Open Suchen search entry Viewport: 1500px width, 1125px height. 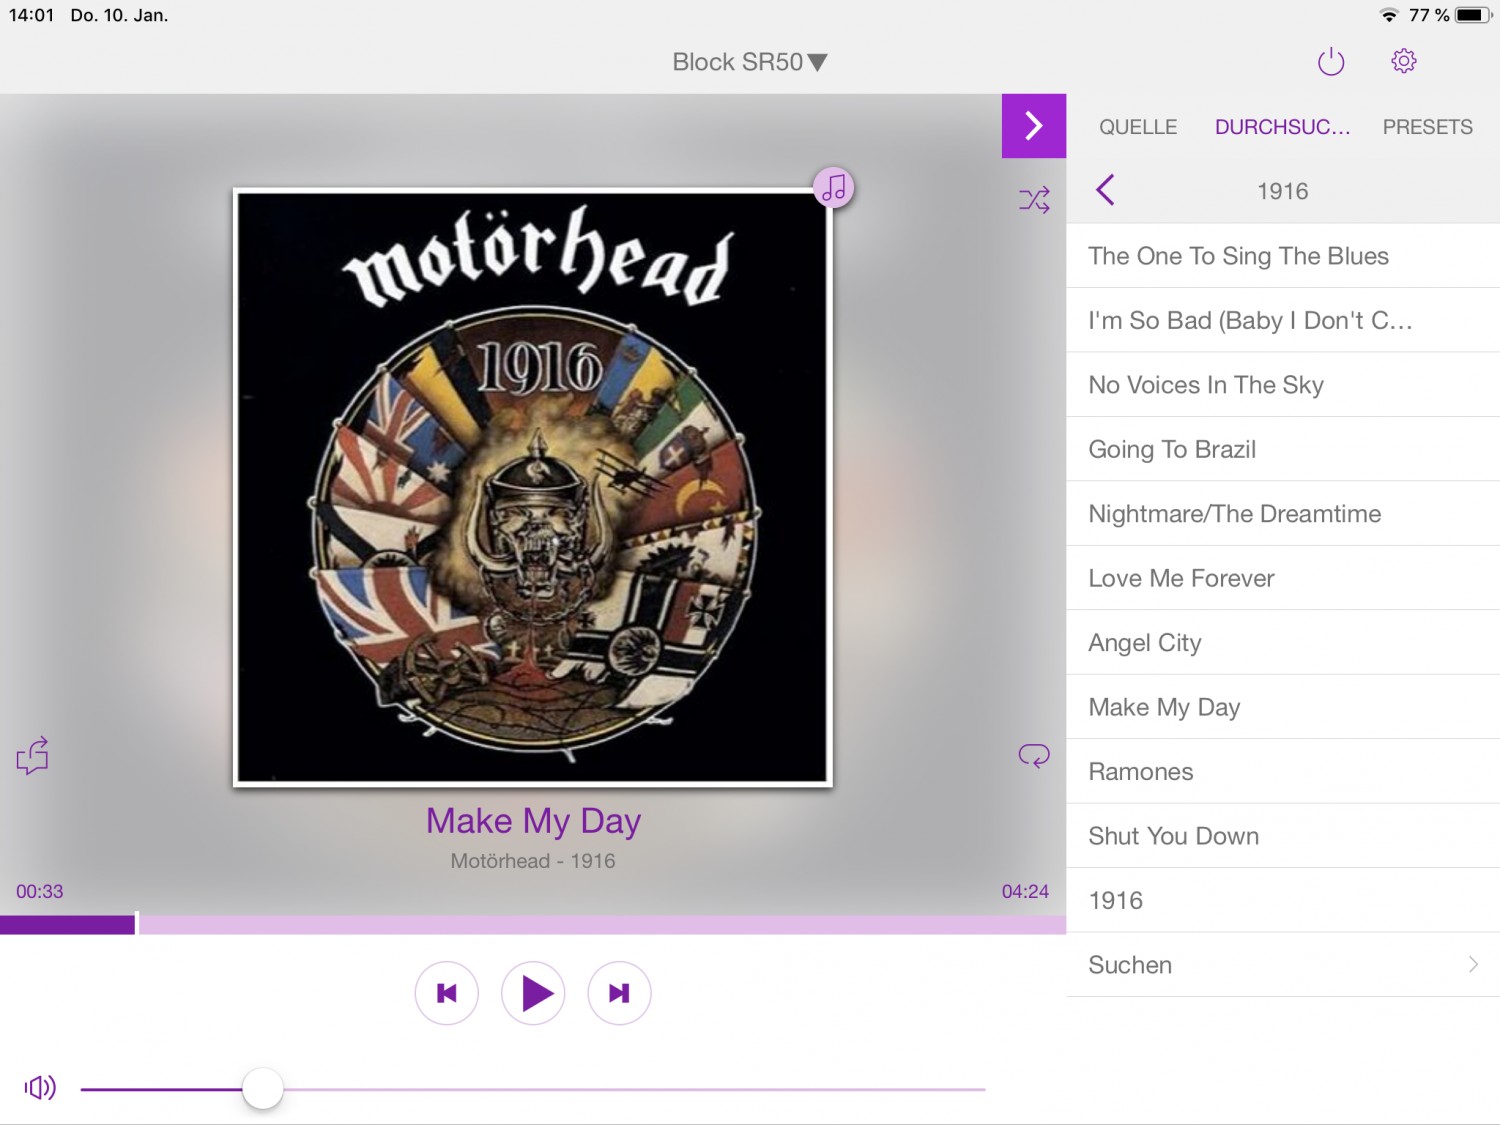(1283, 965)
